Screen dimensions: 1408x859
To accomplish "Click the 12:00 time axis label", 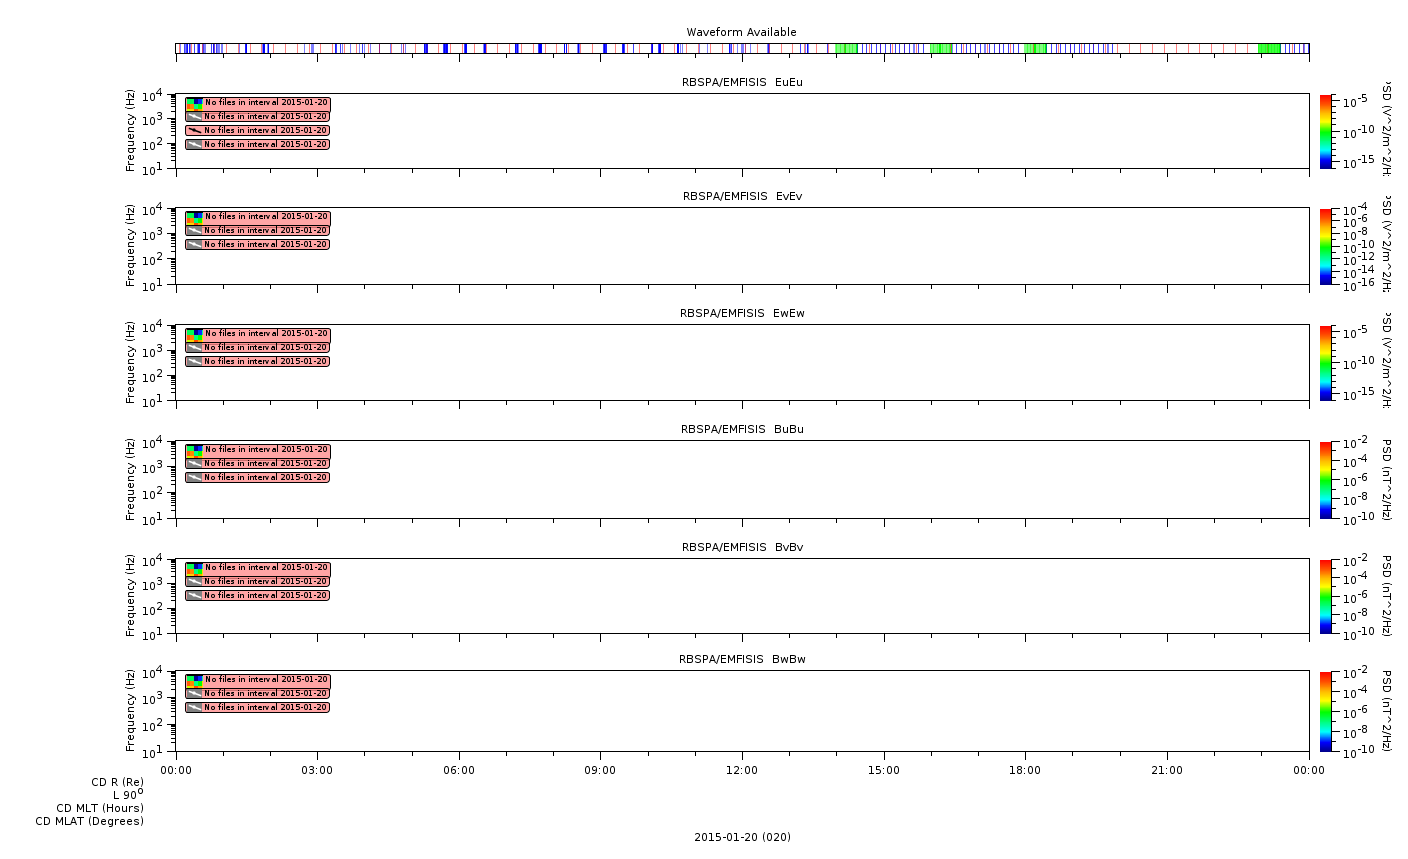I will [x=742, y=771].
